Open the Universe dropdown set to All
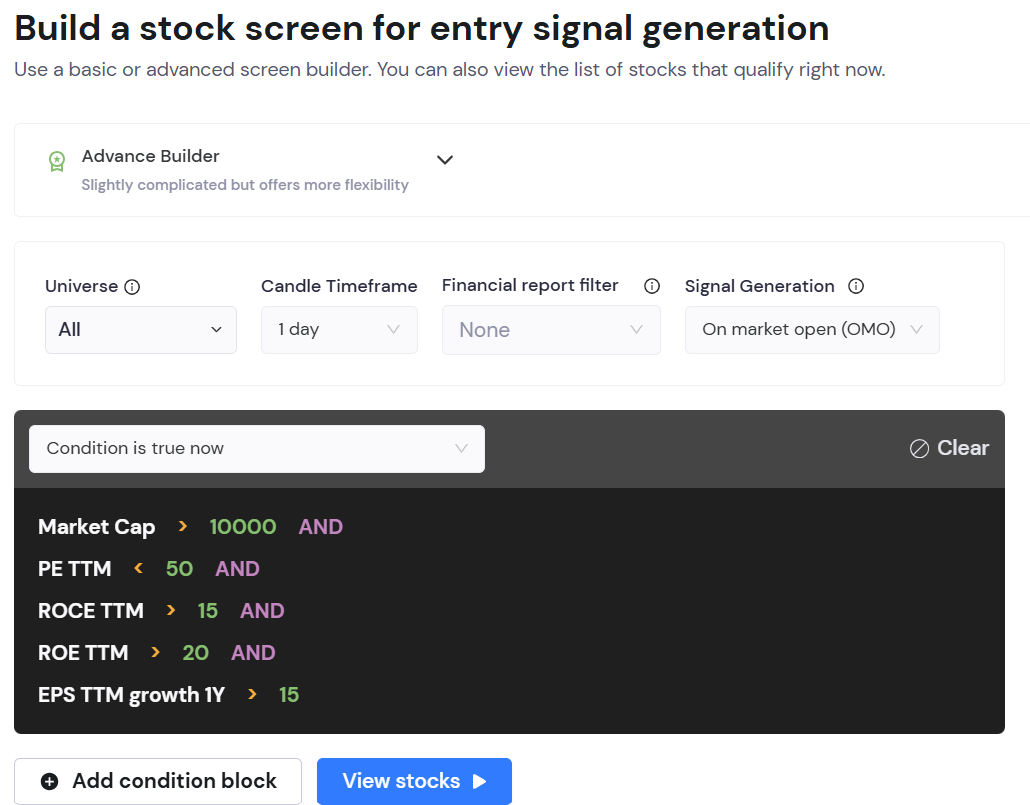The height and width of the screenshot is (805, 1030). point(141,330)
